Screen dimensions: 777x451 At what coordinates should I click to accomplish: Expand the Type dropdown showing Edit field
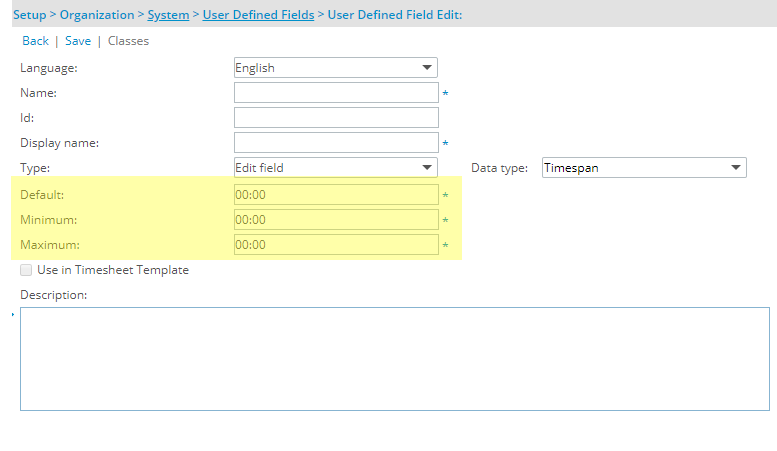pos(335,168)
